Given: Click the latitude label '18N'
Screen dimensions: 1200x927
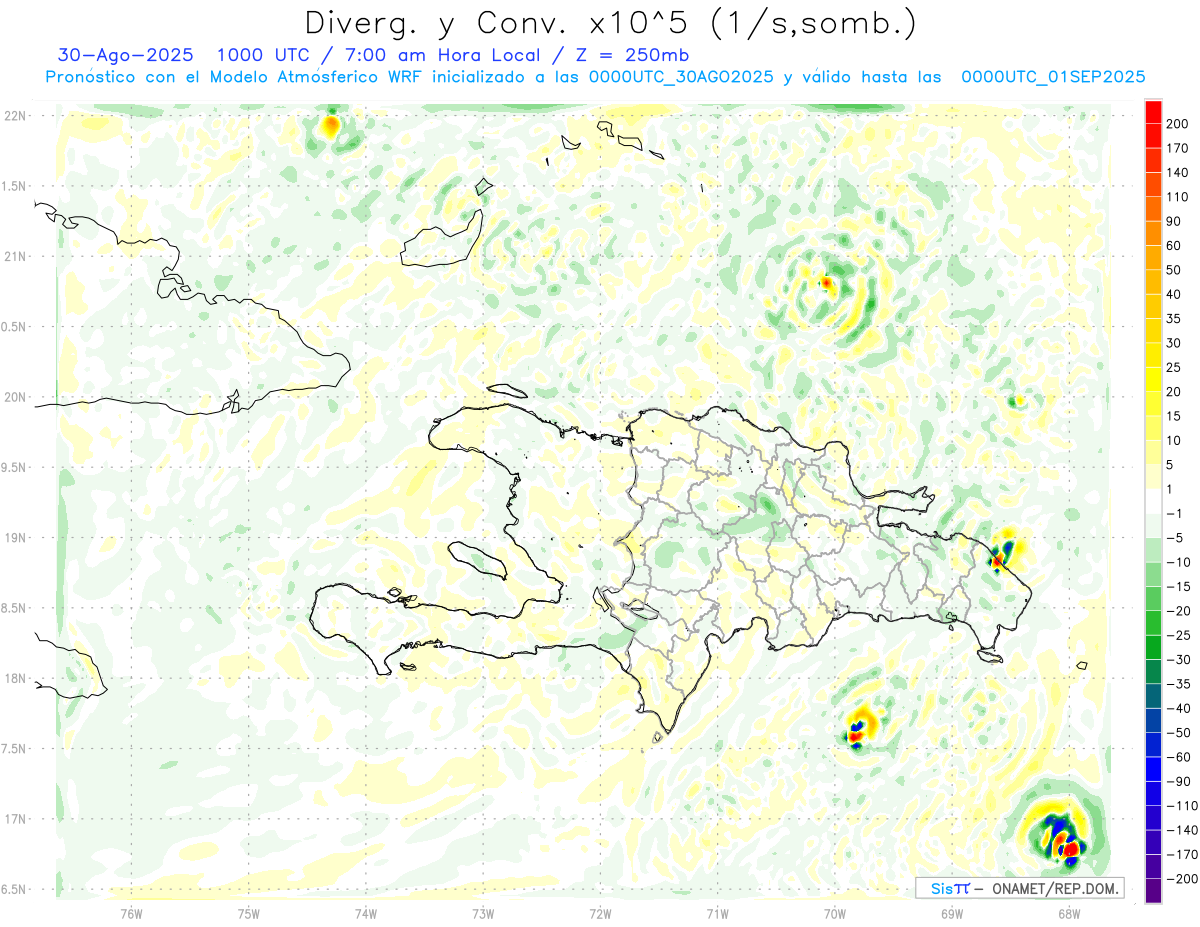Looking at the screenshot, I should (x=15, y=678).
